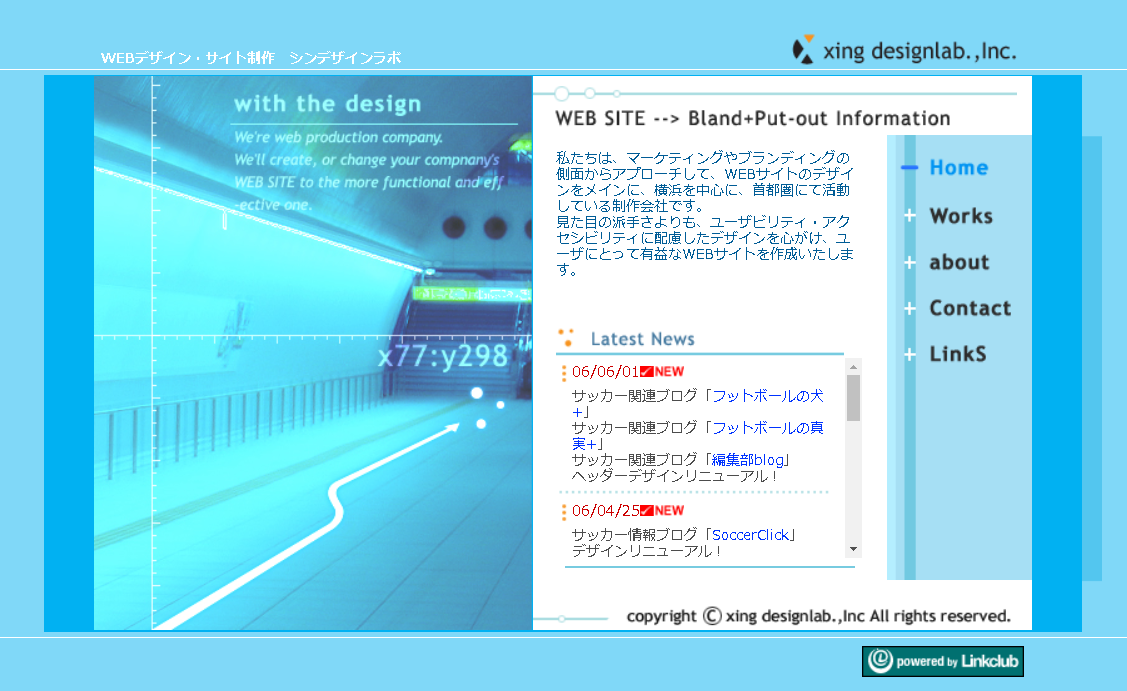Click the NEW badge next to 06/04/25
This screenshot has height=691, width=1127.
click(662, 511)
